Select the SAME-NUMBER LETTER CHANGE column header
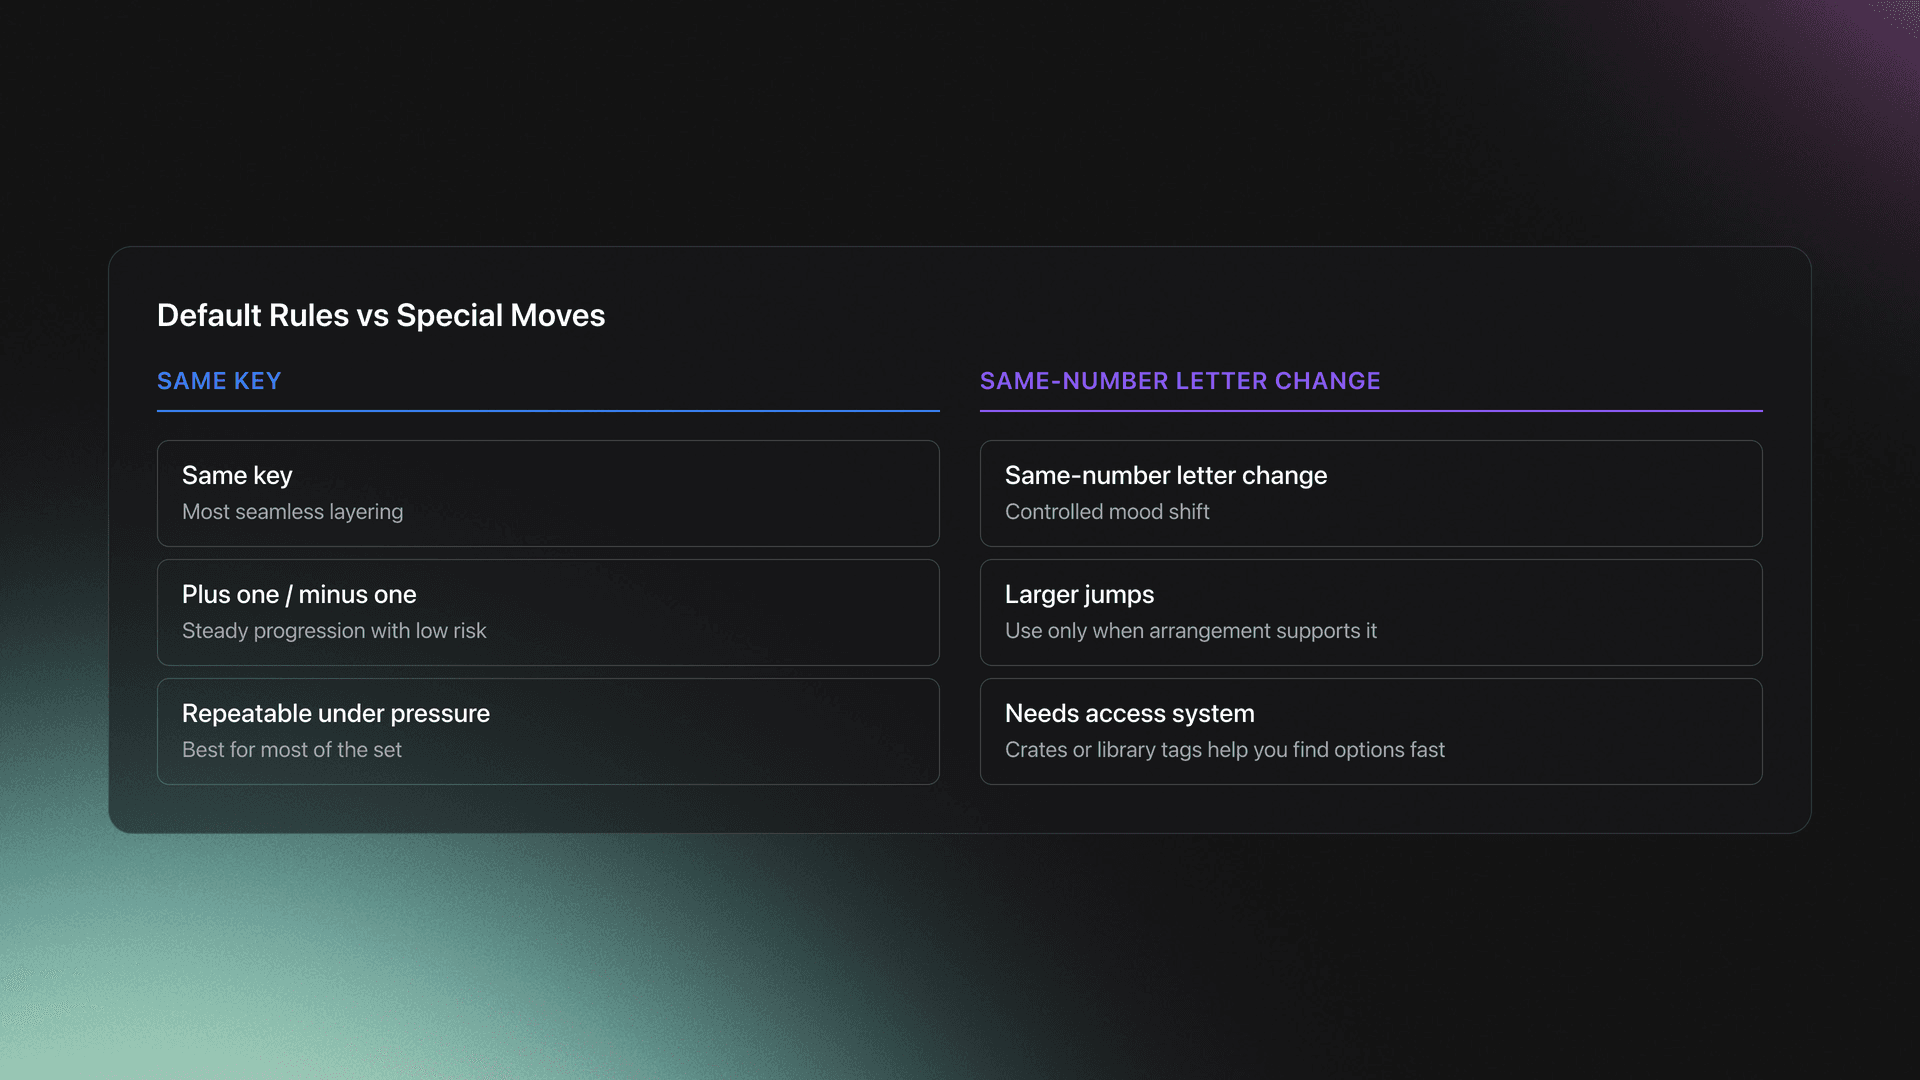The width and height of the screenshot is (1920, 1080). click(1181, 381)
